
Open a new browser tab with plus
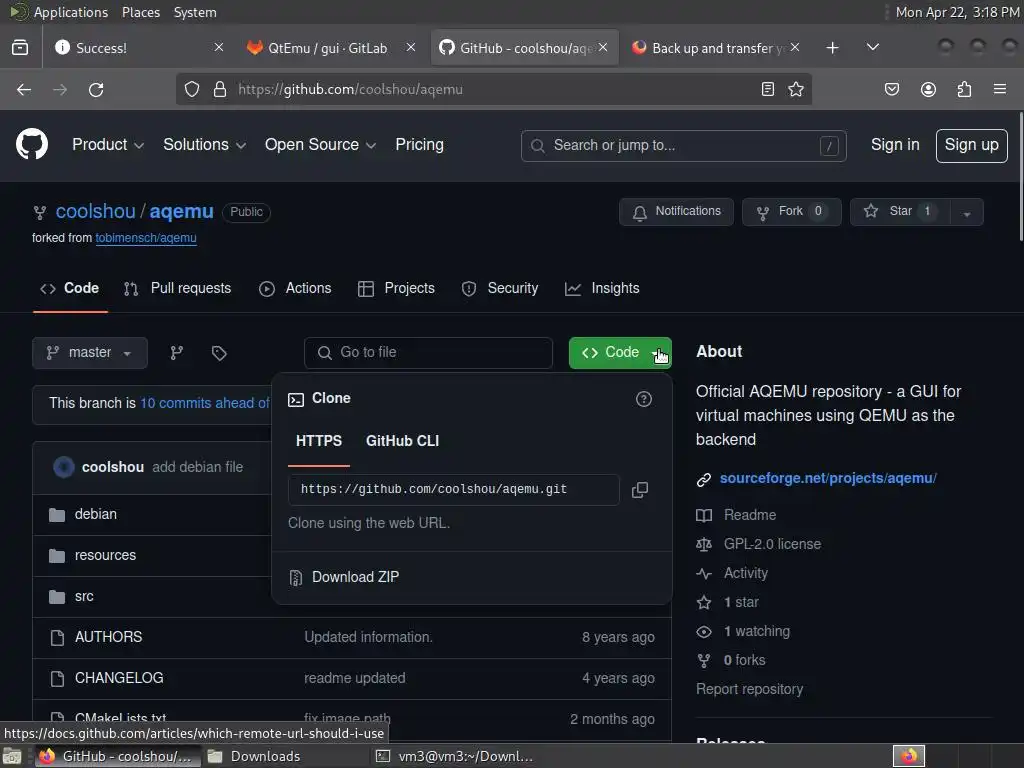[832, 48]
